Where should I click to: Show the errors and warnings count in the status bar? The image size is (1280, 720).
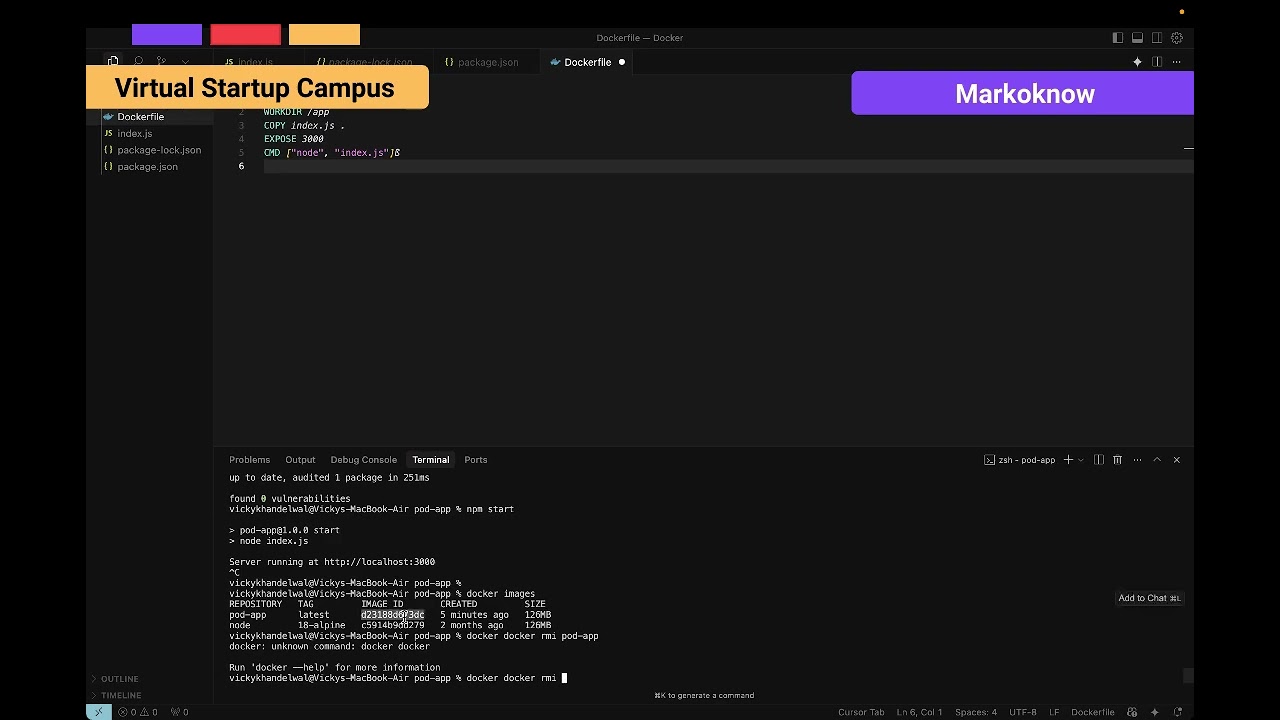pyautogui.click(x=138, y=712)
